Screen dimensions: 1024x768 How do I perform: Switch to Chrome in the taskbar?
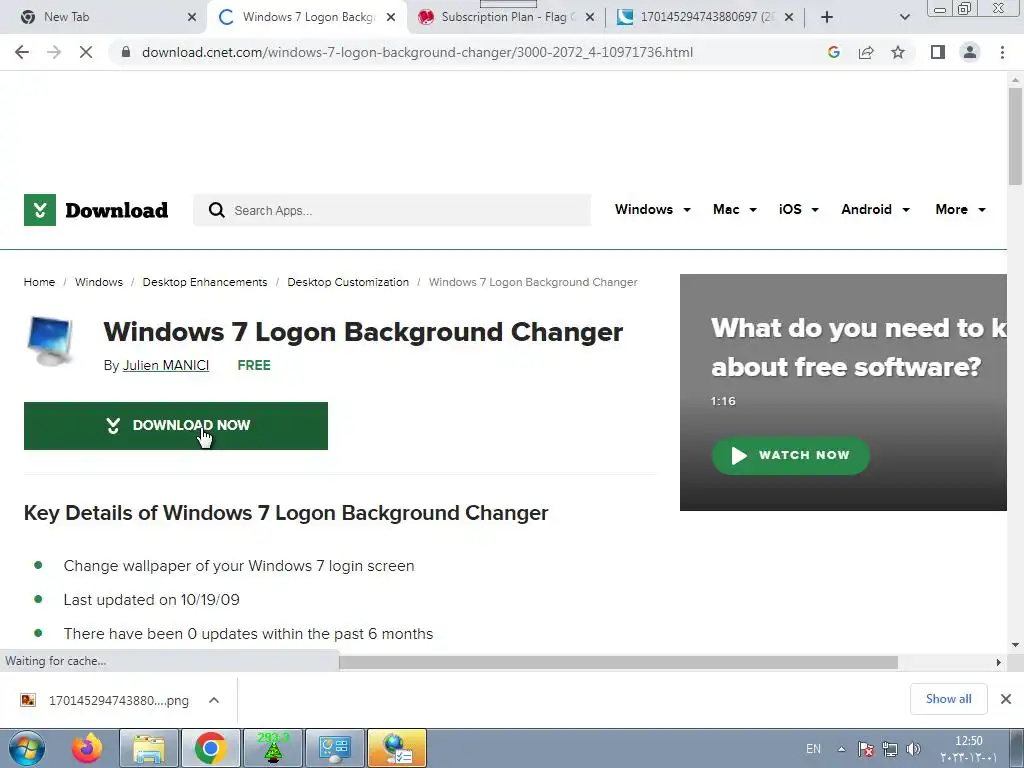click(210, 748)
